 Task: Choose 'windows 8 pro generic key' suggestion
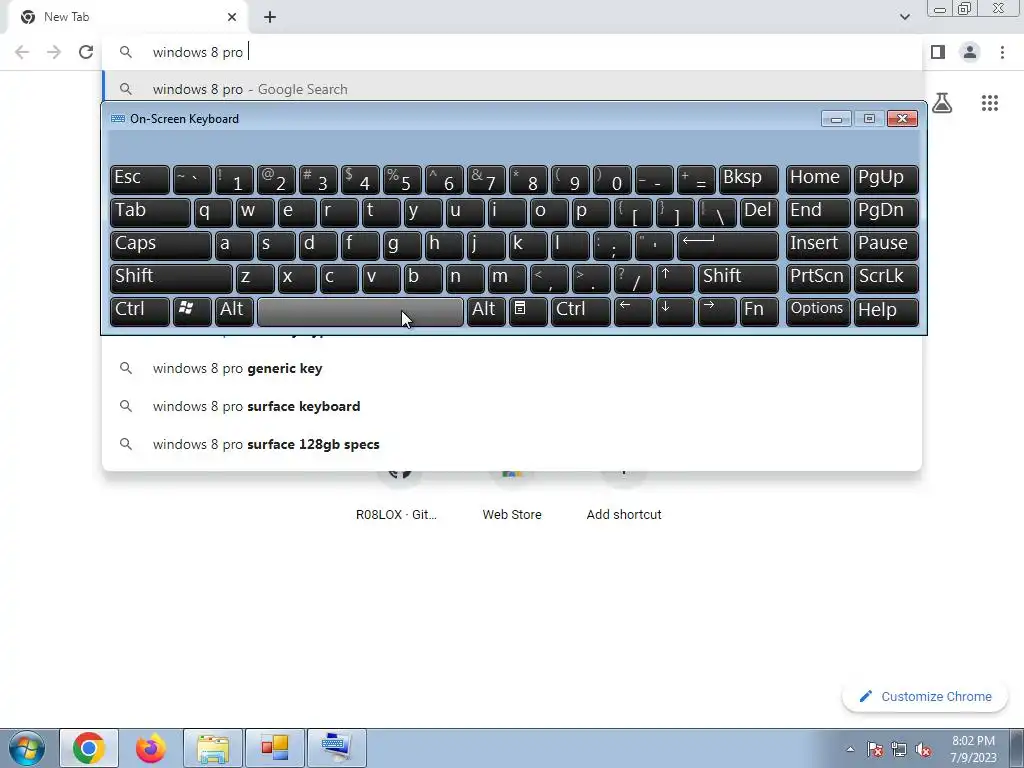[512, 368]
